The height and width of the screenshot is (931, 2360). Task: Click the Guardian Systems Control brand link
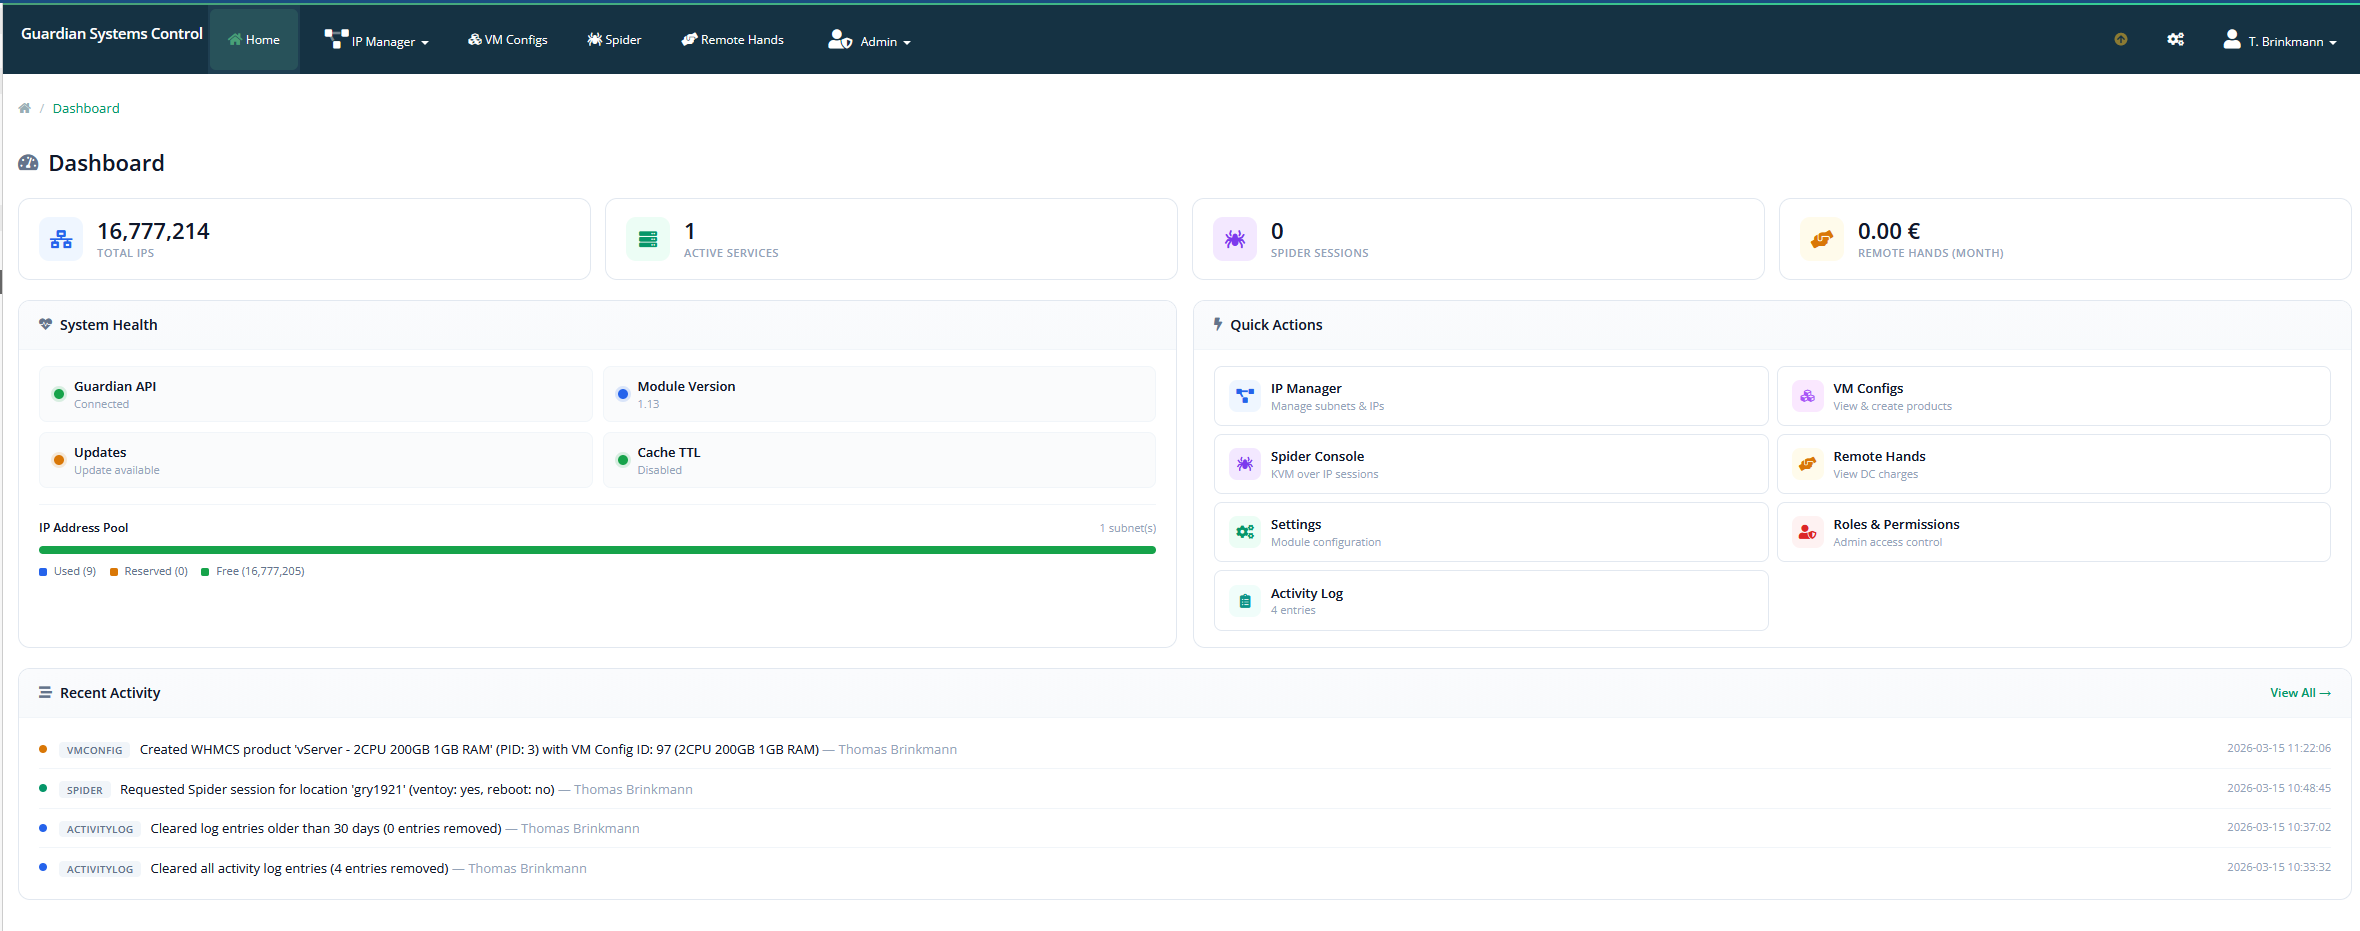[x=112, y=34]
